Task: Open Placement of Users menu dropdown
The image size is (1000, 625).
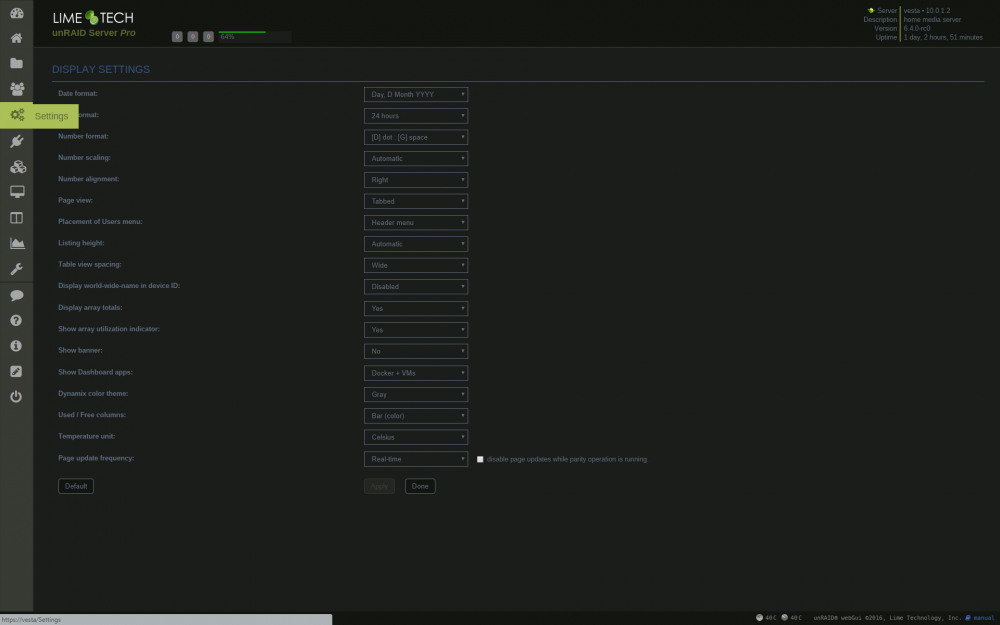Action: coord(416,223)
